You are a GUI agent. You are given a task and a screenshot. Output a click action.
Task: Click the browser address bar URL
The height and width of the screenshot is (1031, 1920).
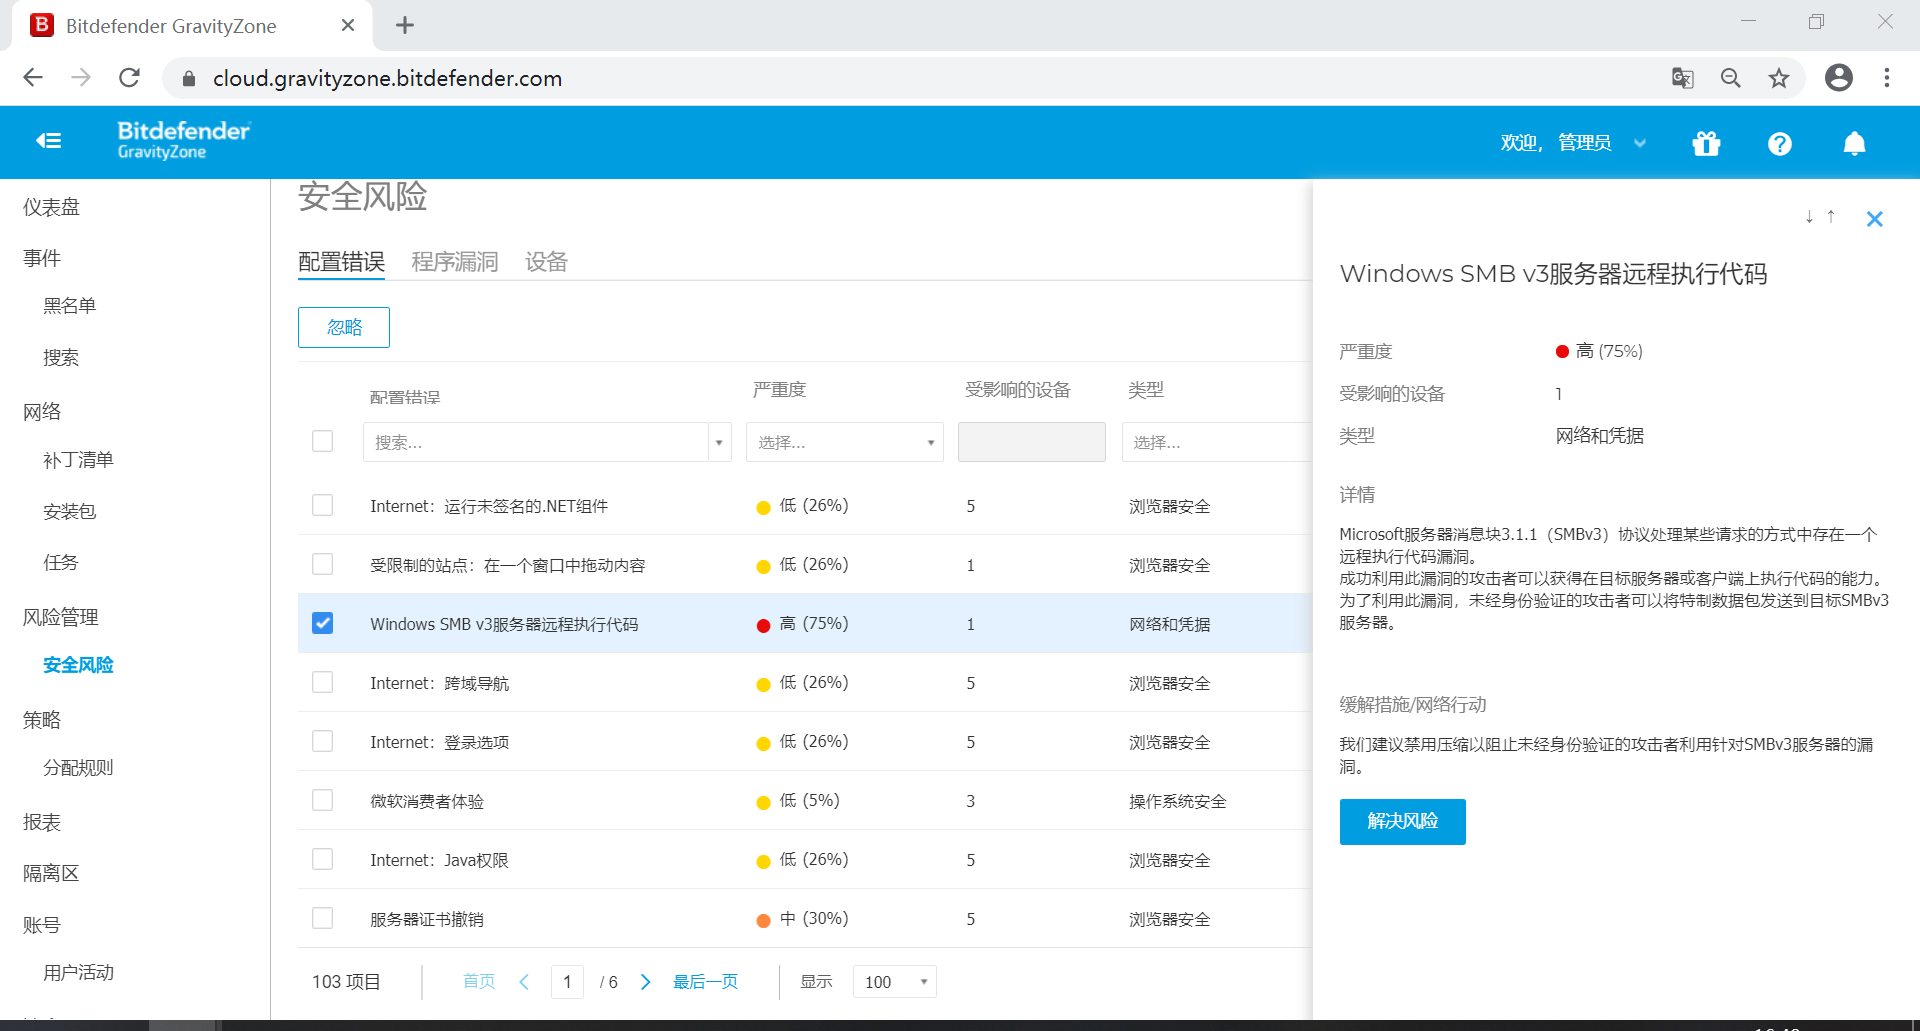[x=387, y=78]
